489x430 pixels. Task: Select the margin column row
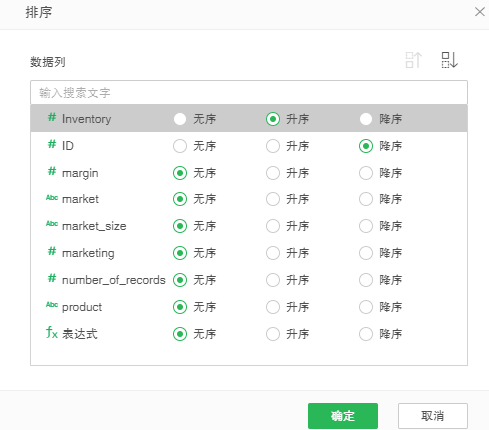pos(249,173)
